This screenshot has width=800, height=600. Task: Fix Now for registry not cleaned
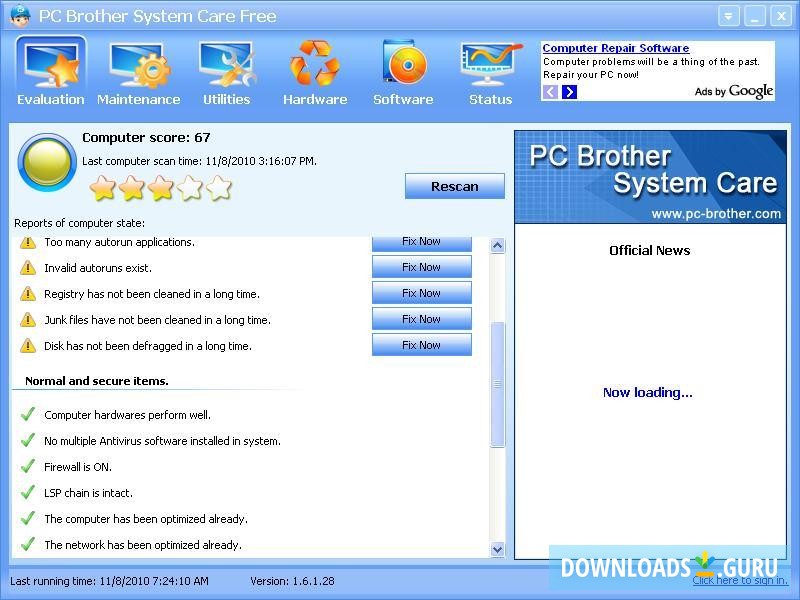click(421, 293)
